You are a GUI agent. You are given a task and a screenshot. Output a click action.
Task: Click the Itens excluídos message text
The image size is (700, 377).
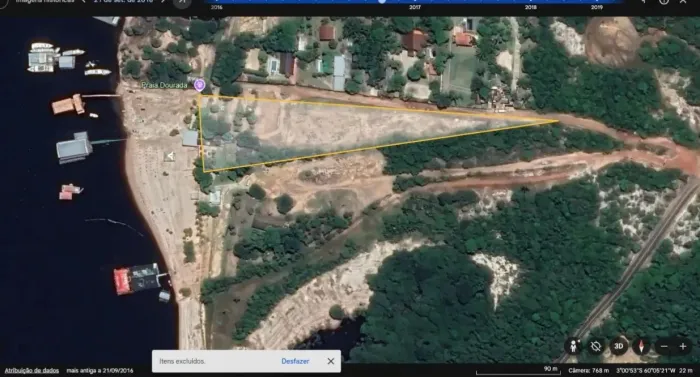click(x=182, y=361)
